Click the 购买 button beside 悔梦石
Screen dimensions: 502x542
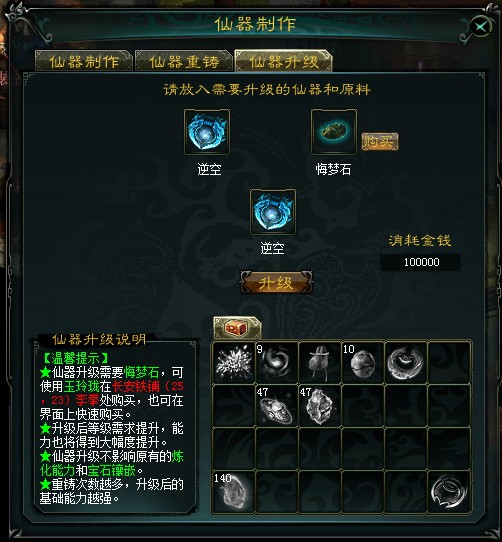(380, 141)
